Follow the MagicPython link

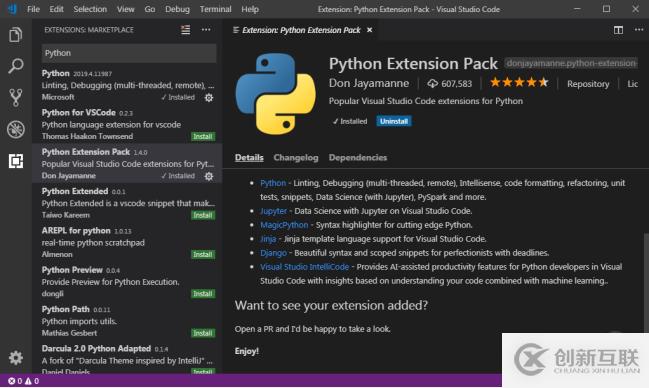[284, 225]
